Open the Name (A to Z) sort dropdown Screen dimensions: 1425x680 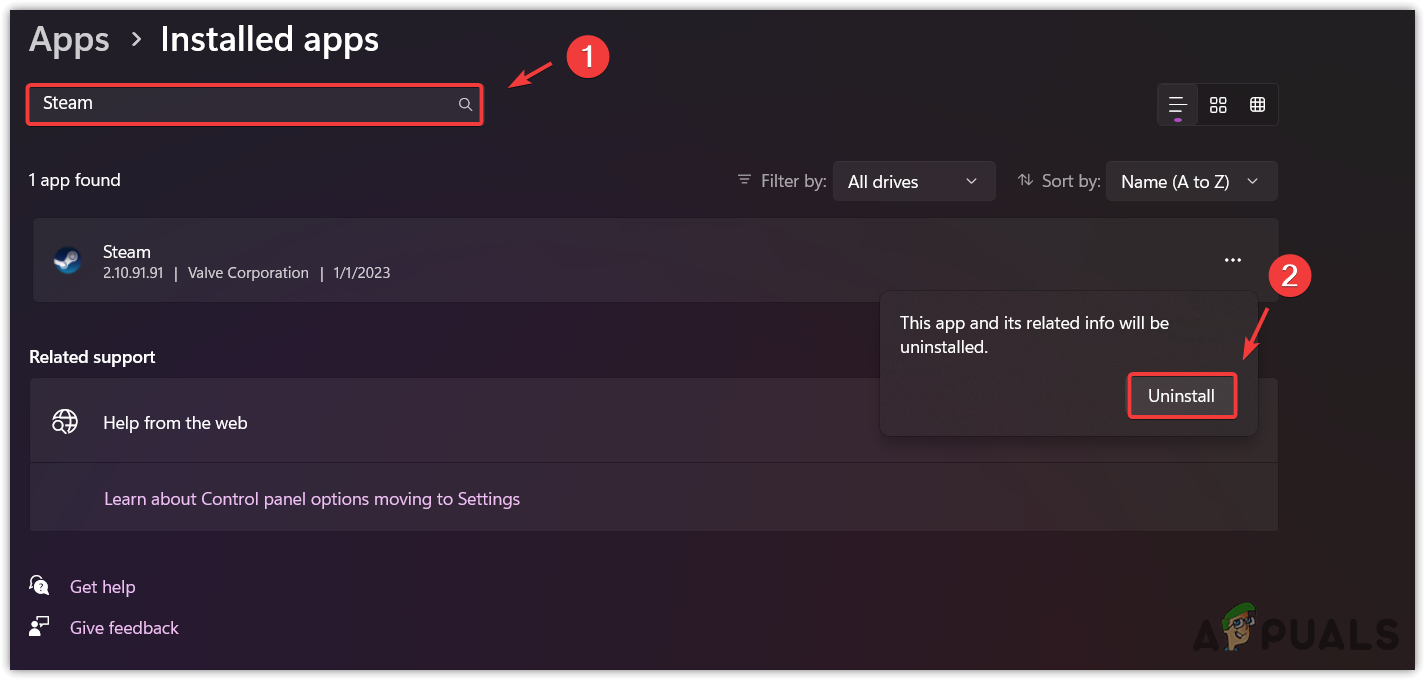tap(1190, 181)
